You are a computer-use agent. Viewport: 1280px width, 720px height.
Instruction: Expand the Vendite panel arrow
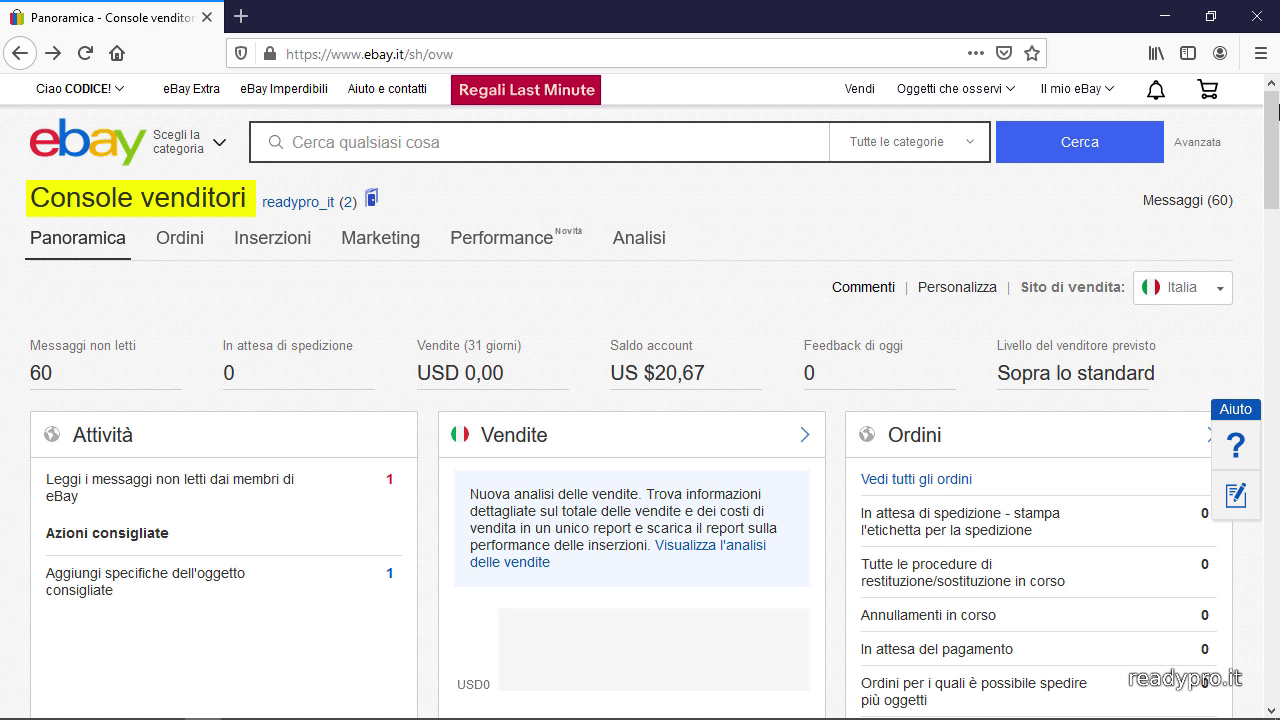pyautogui.click(x=805, y=435)
